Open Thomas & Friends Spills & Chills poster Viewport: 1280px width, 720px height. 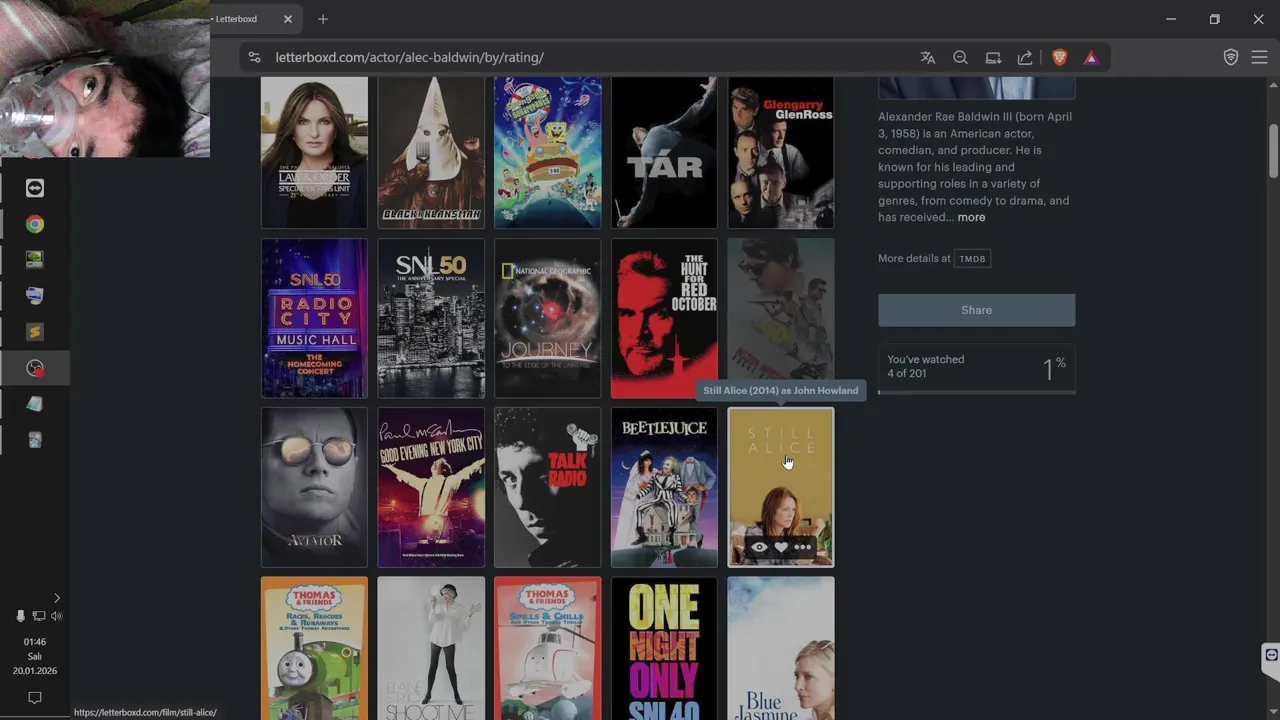tap(548, 648)
